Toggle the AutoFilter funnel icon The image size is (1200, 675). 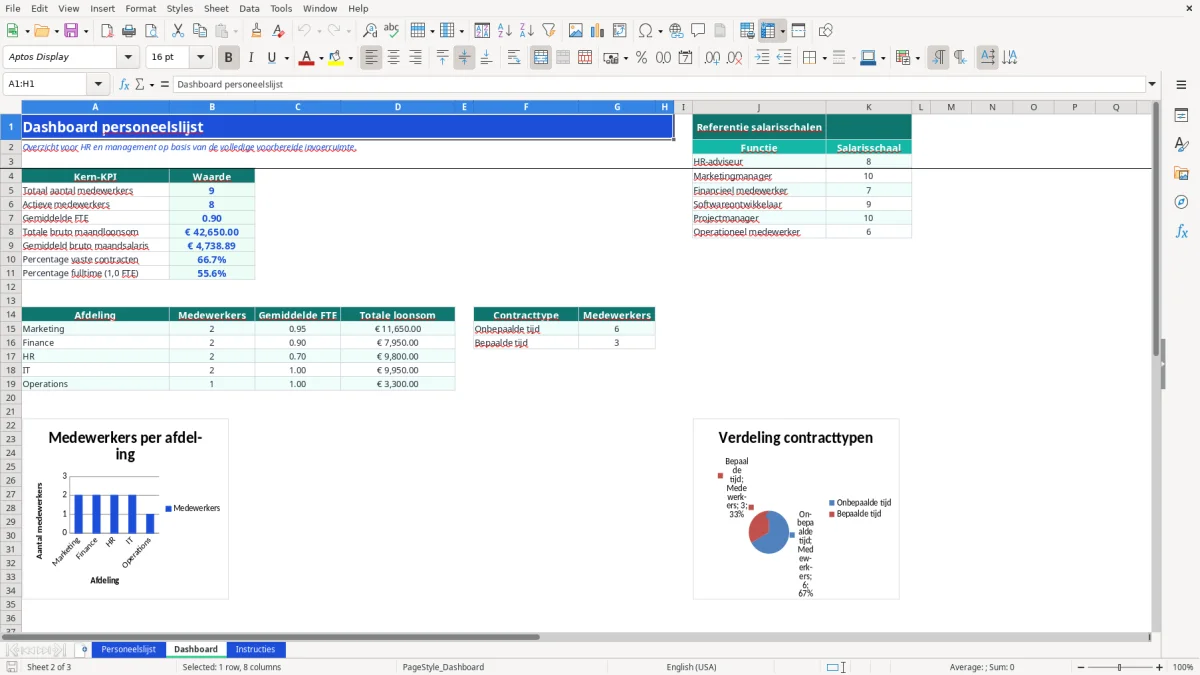tap(548, 31)
